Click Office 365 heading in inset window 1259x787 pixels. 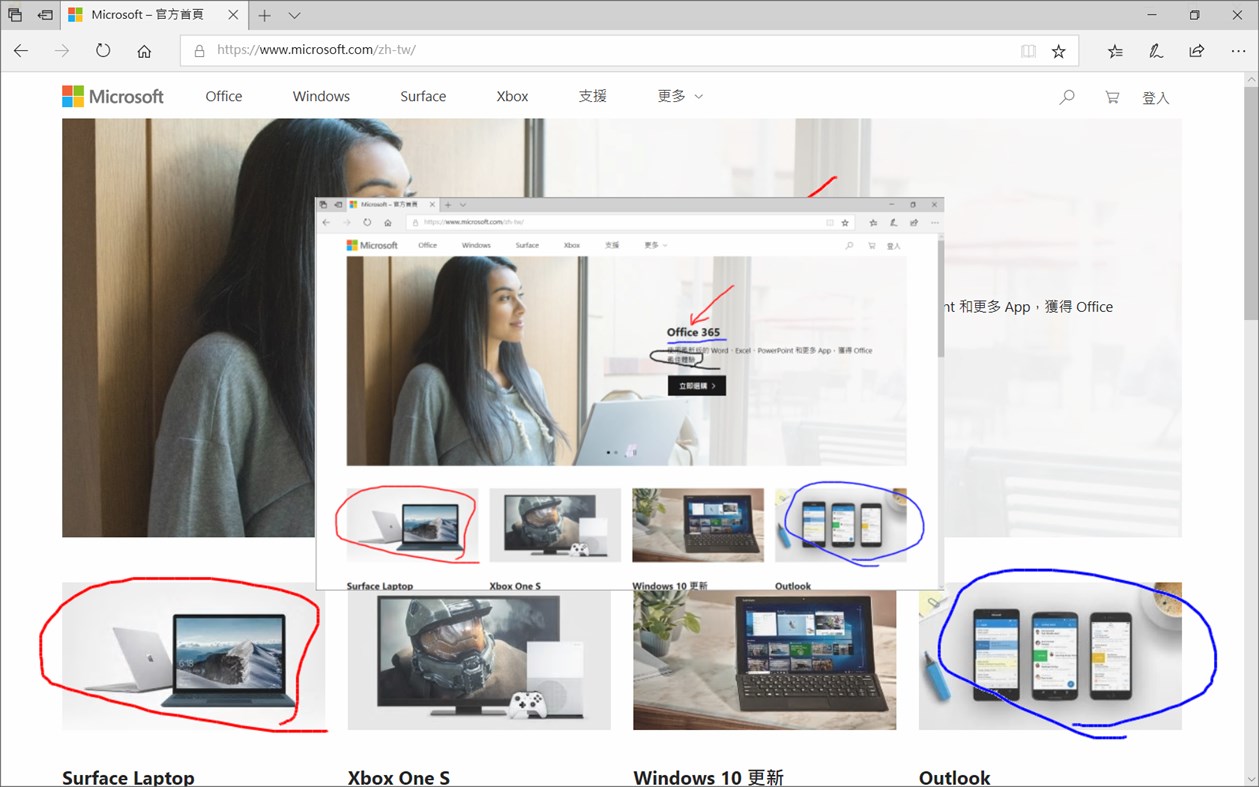click(x=693, y=332)
